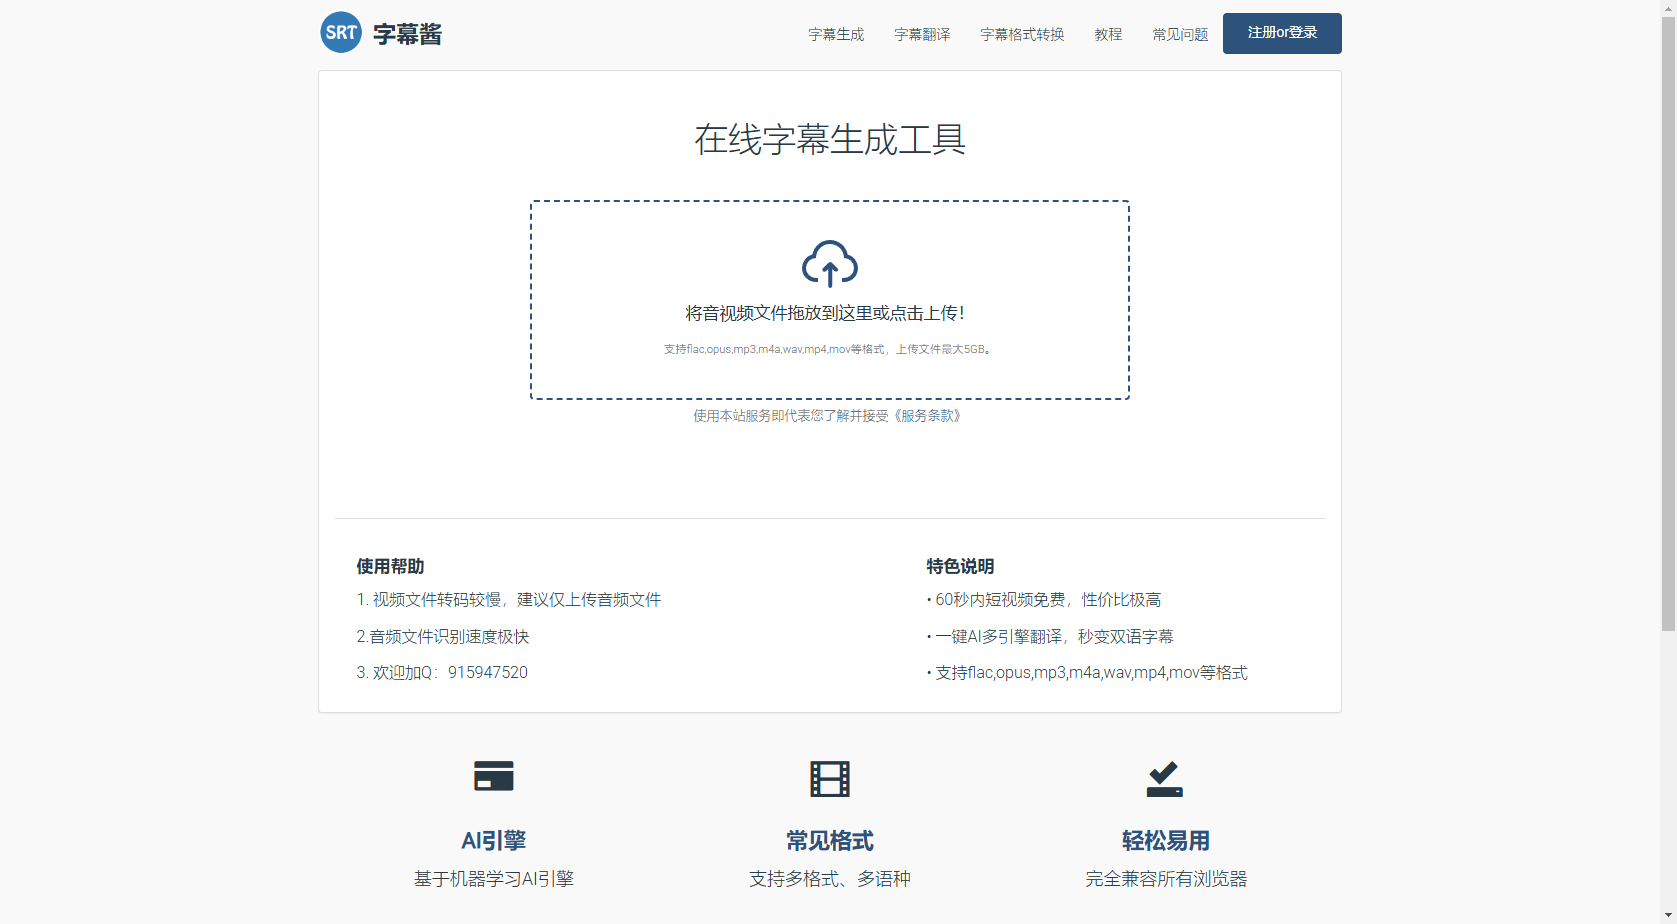1677x924 pixels.
Task: Click the film strip icon above 常见格式
Action: [x=829, y=778]
